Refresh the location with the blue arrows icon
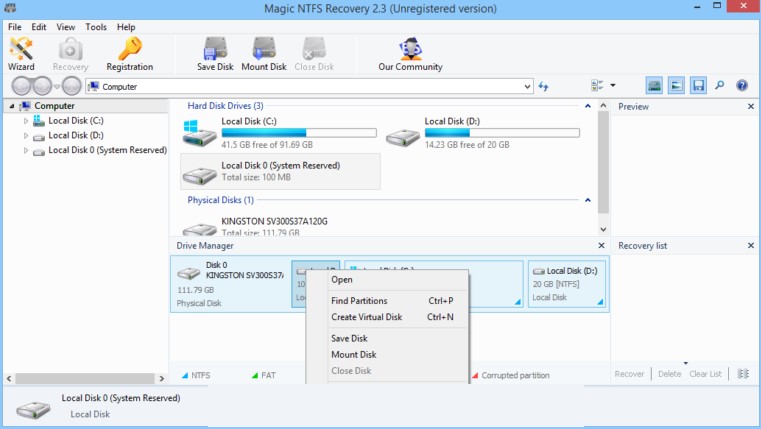 [x=543, y=86]
